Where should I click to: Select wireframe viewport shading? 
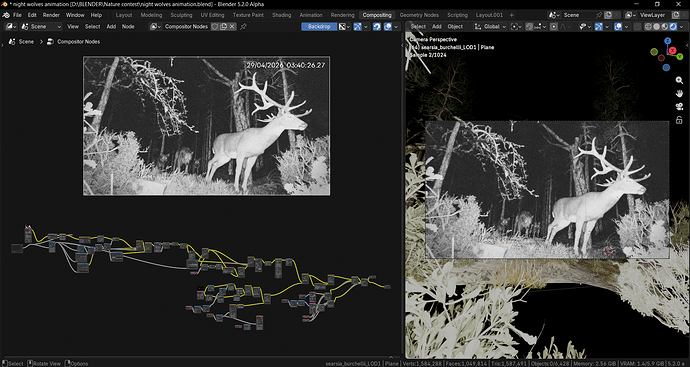(x=648, y=26)
